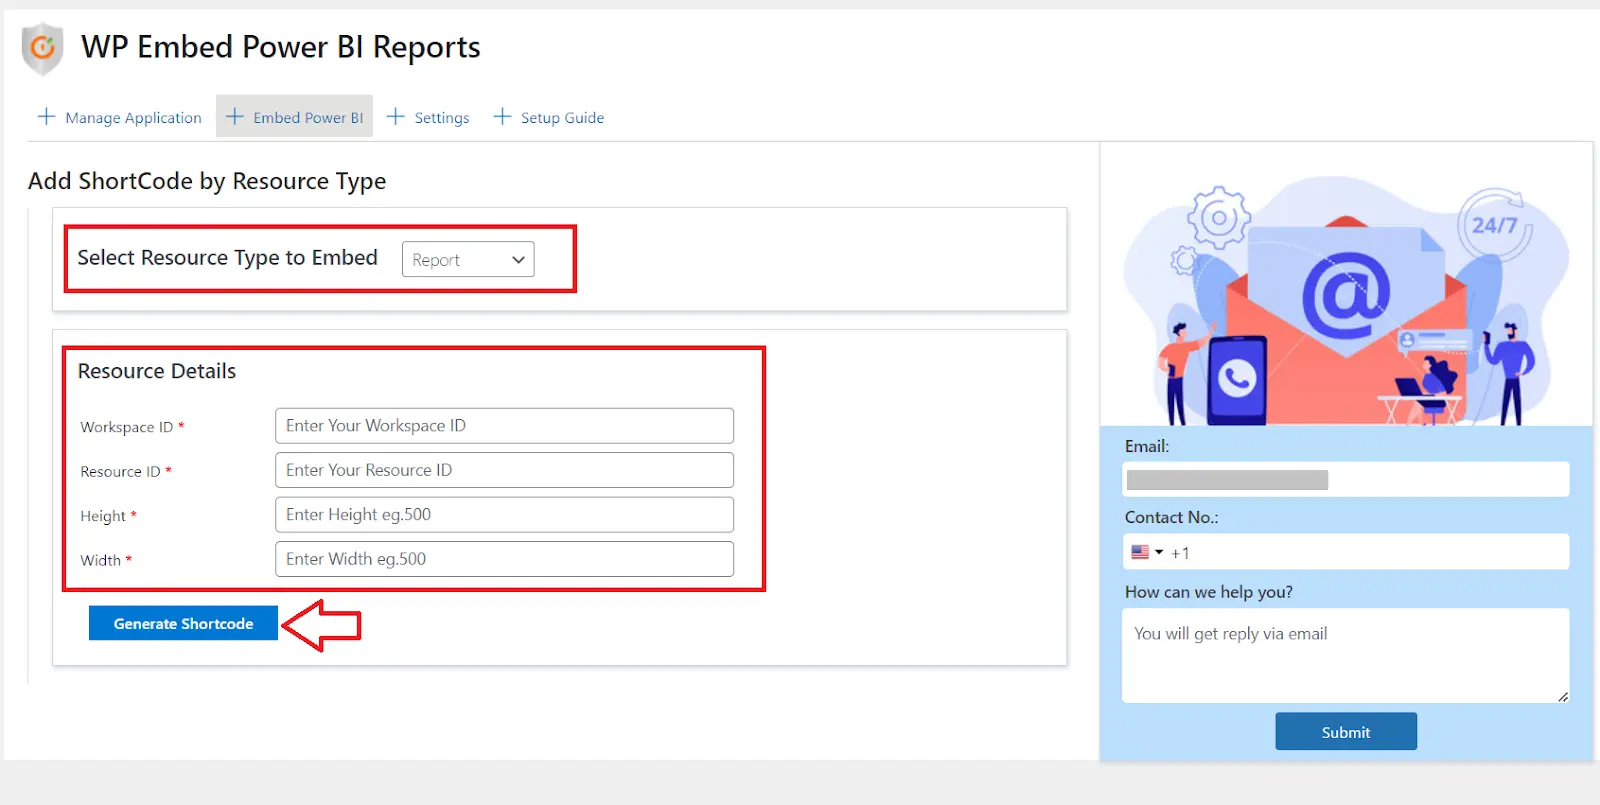Click the Contact No. phone field
The height and width of the screenshot is (805, 1600).
pyautogui.click(x=1346, y=552)
